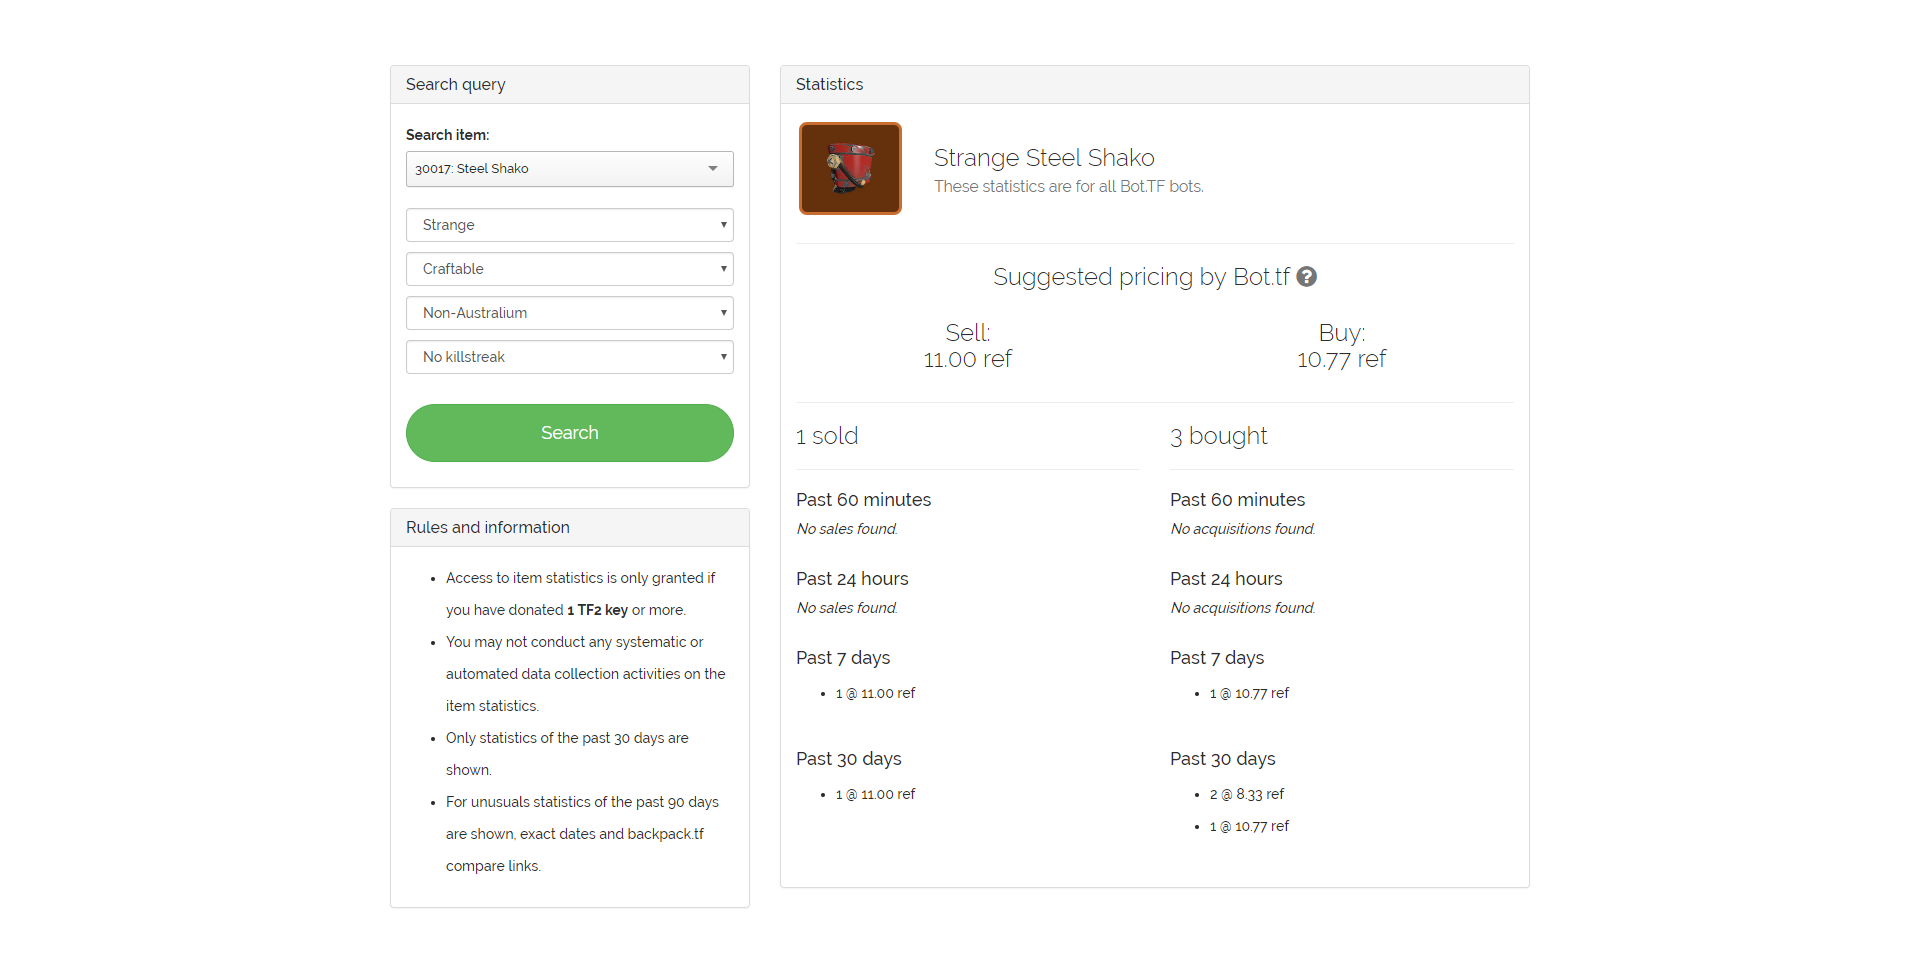The height and width of the screenshot is (953, 1920).
Task: Expand the Non-Australium dropdown
Action: tap(569, 313)
